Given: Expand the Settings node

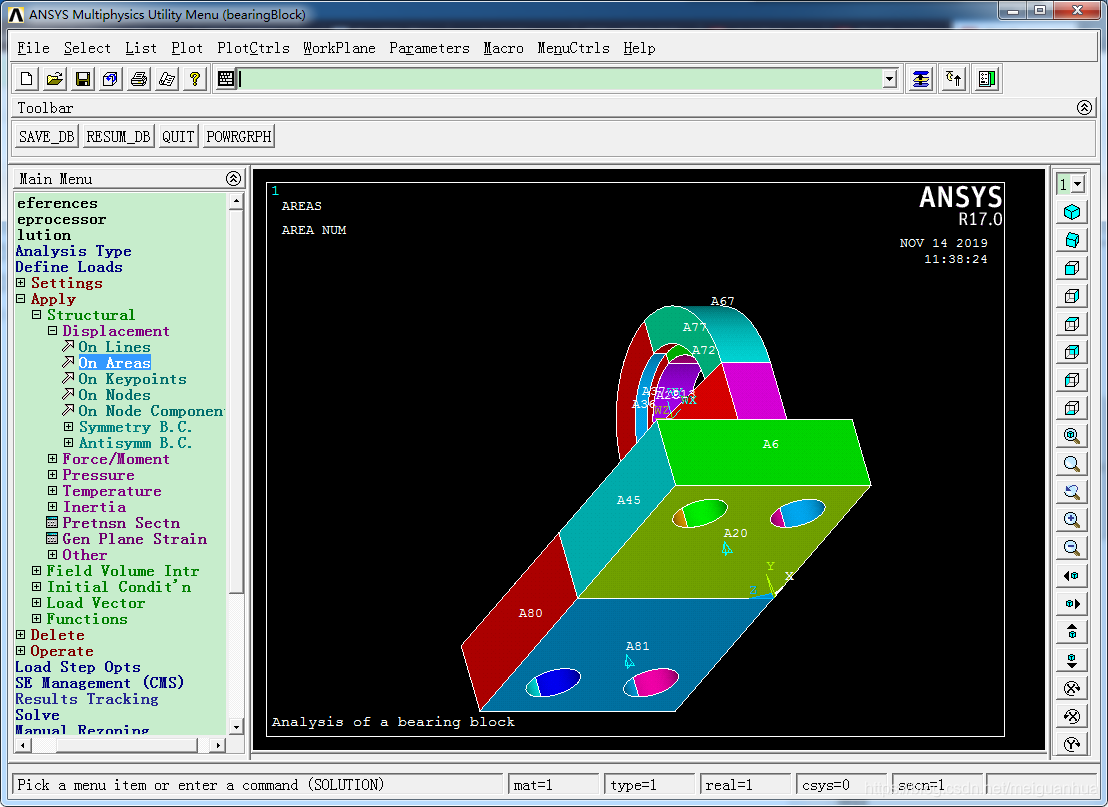Looking at the screenshot, I should pos(20,283).
